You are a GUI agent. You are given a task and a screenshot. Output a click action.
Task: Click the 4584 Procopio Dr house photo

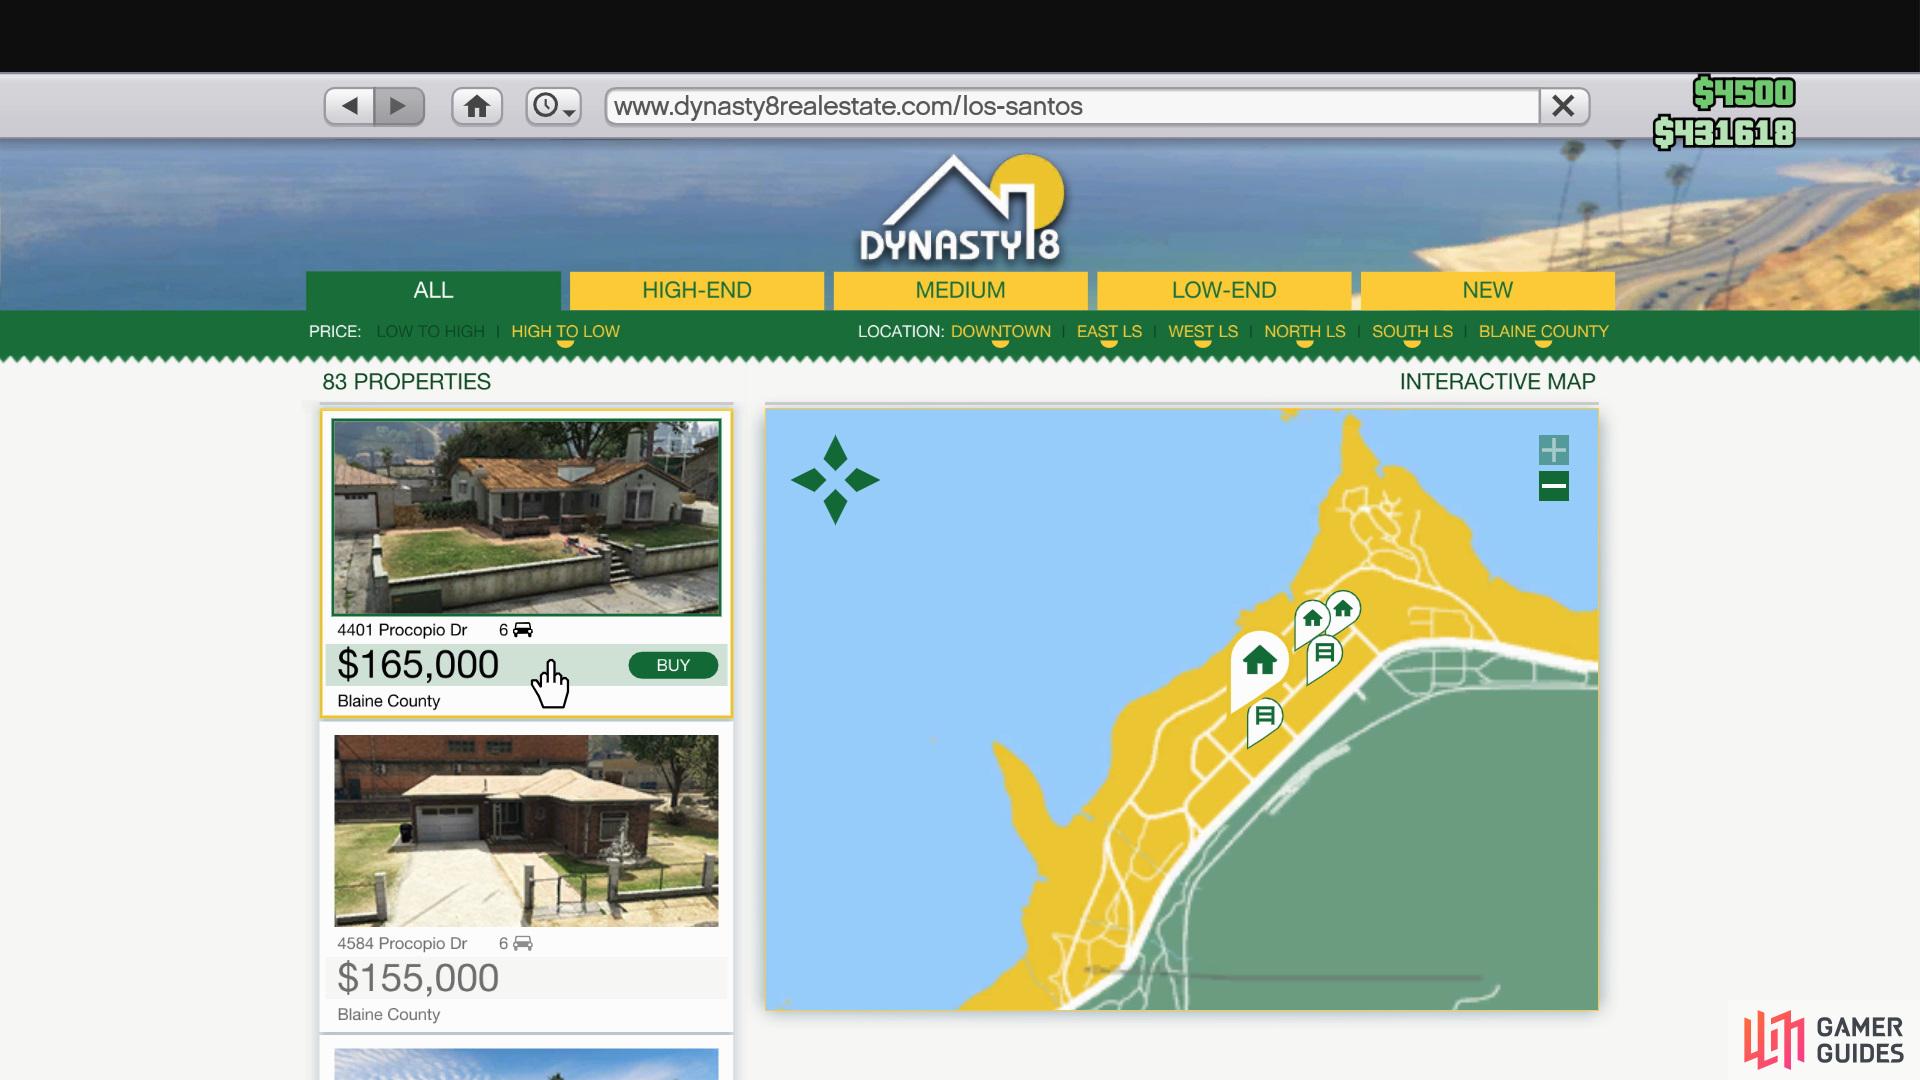tap(526, 831)
